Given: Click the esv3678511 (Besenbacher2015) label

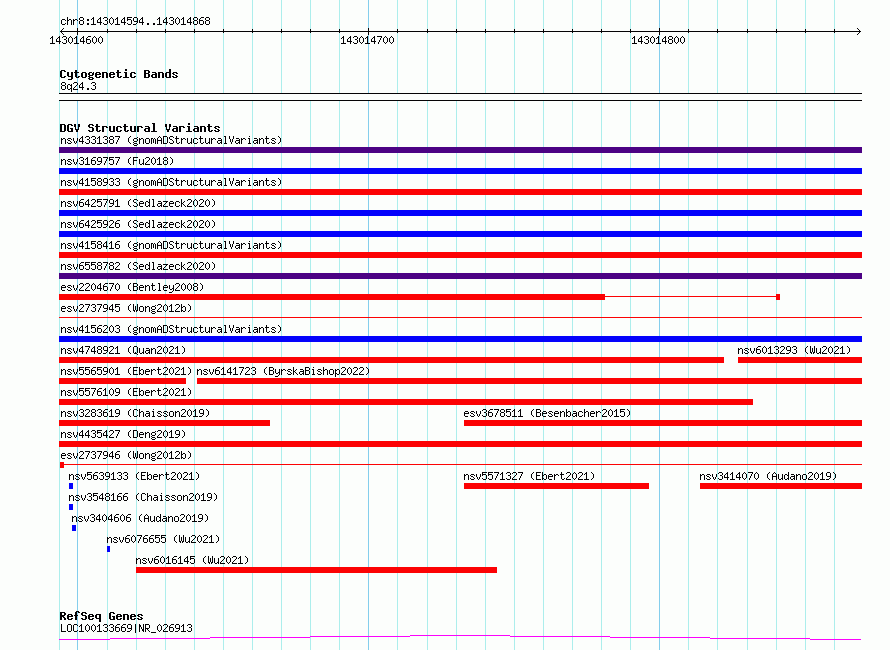Looking at the screenshot, I should tap(547, 413).
